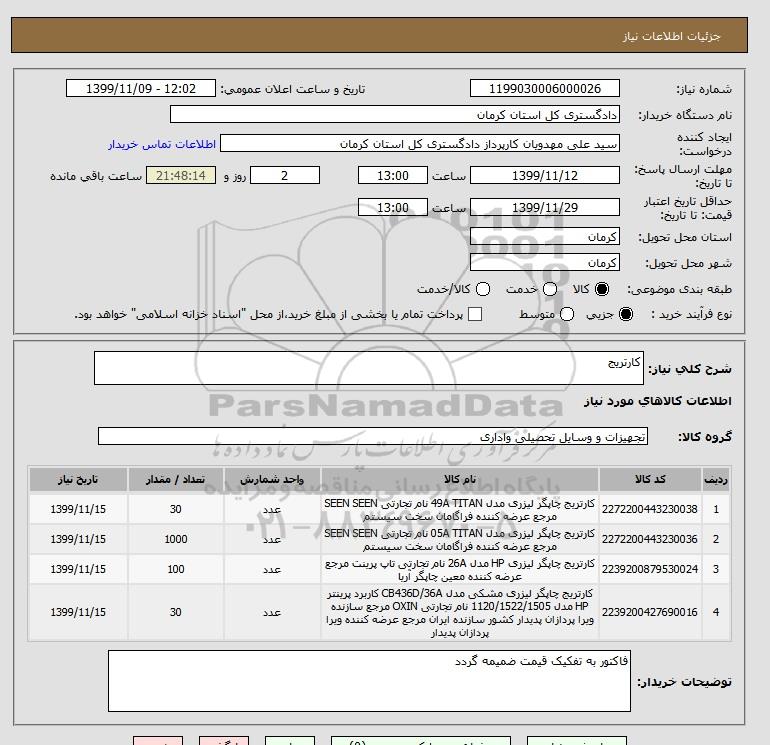Click the need number field 1199030006000026
This screenshot has width=770, height=745.
(x=545, y=88)
